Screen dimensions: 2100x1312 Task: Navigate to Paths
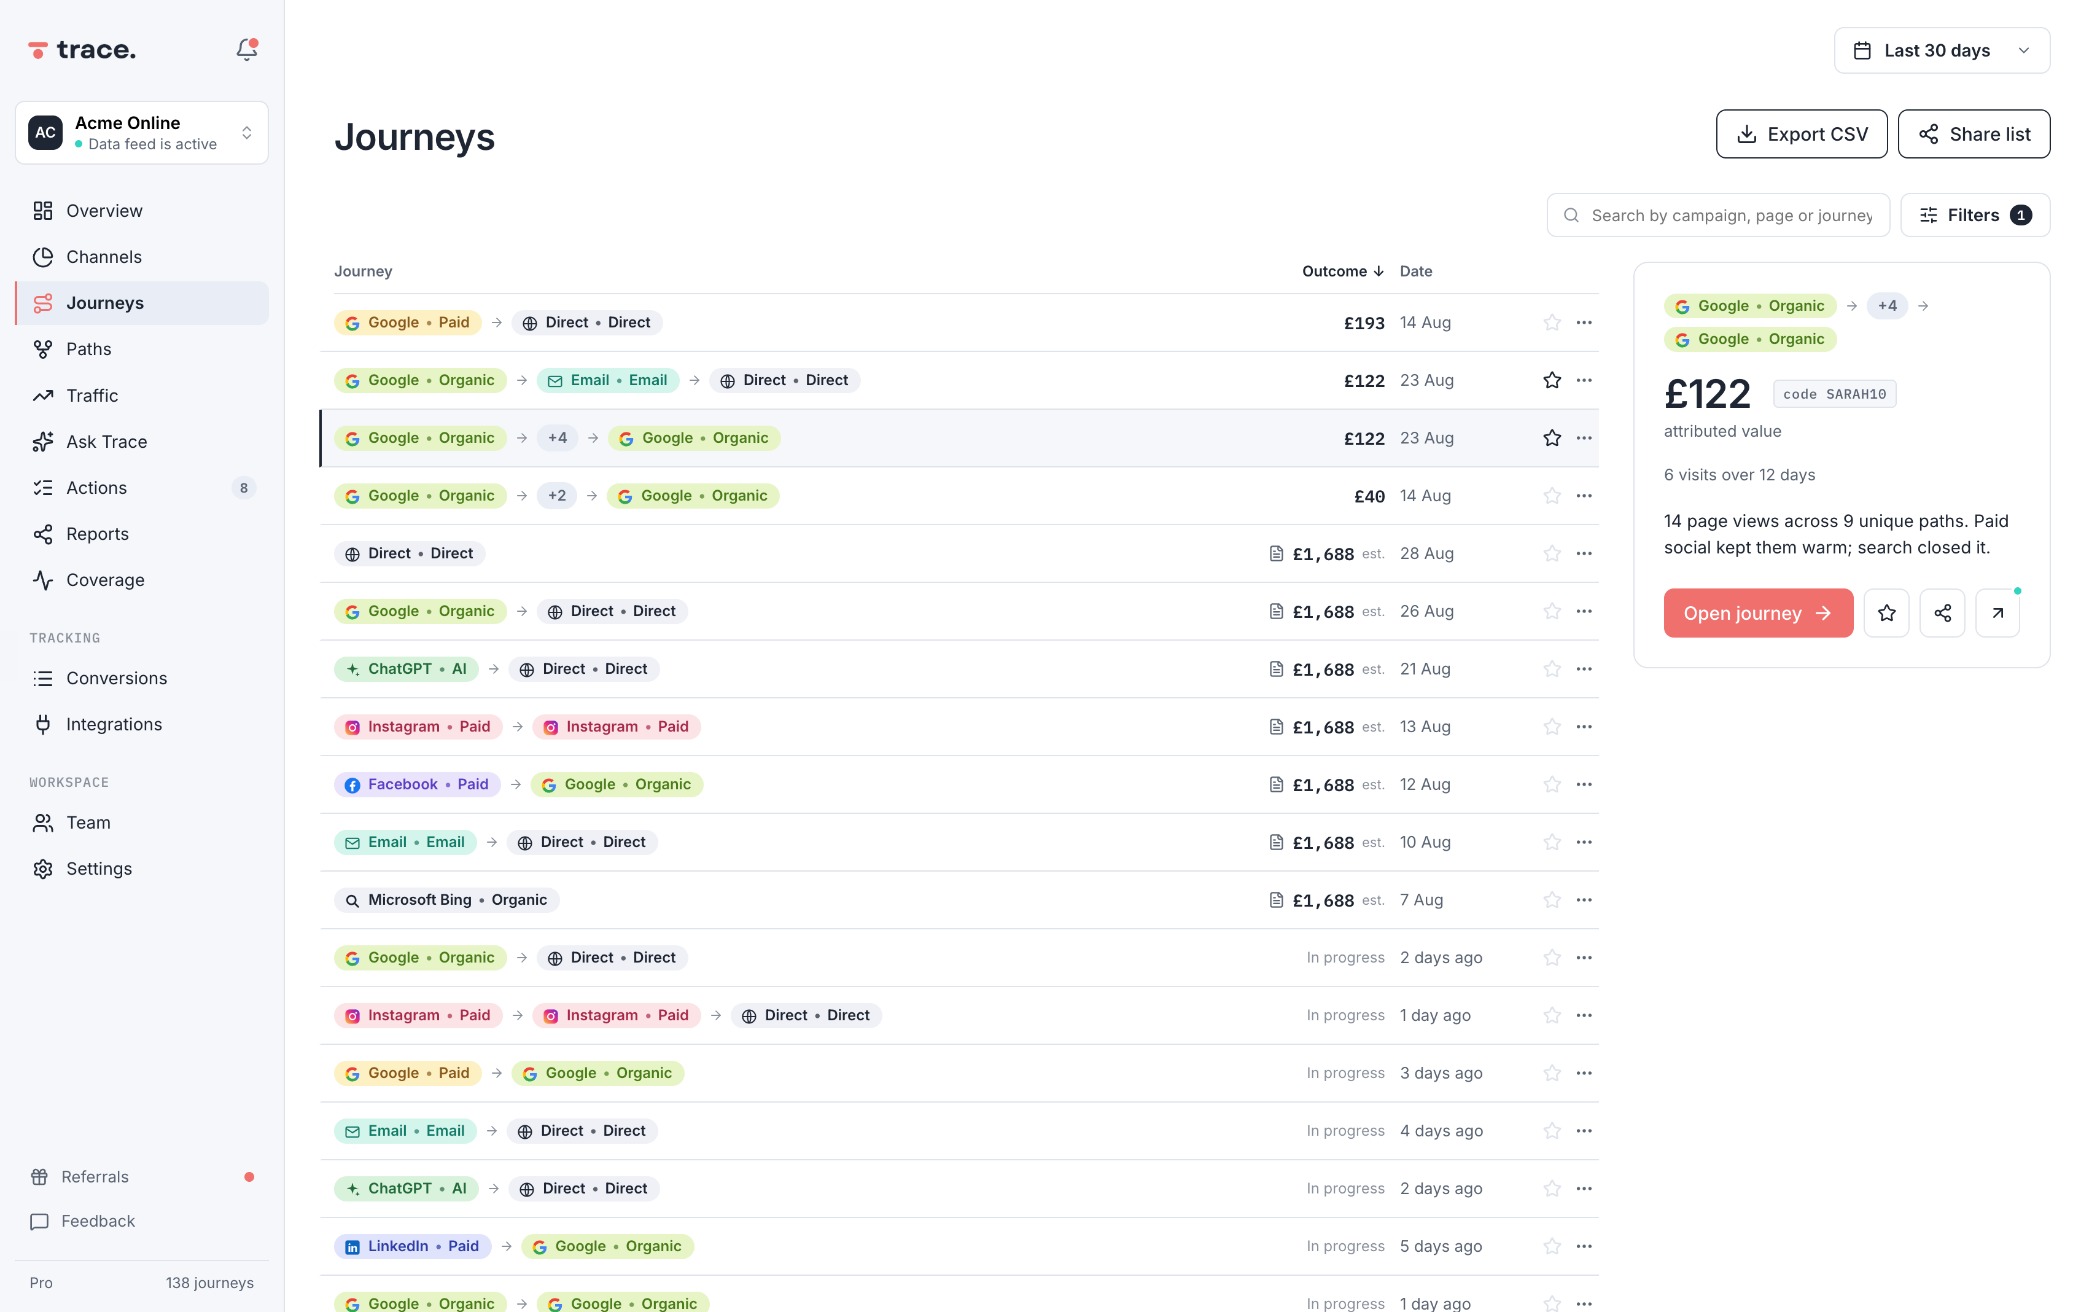point(142,349)
